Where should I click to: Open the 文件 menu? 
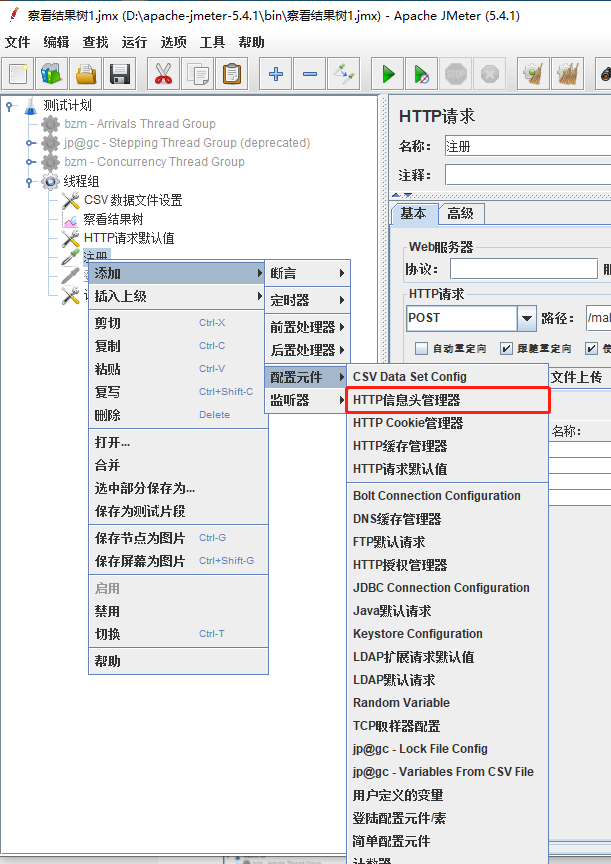18,42
